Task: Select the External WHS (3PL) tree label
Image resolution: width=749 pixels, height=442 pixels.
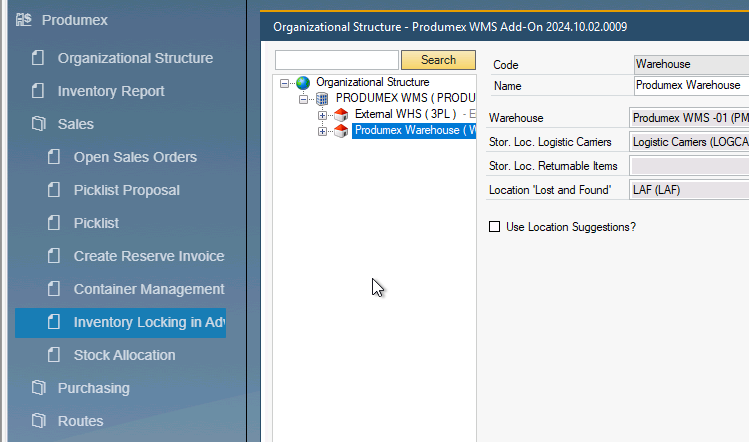Action: click(x=406, y=114)
